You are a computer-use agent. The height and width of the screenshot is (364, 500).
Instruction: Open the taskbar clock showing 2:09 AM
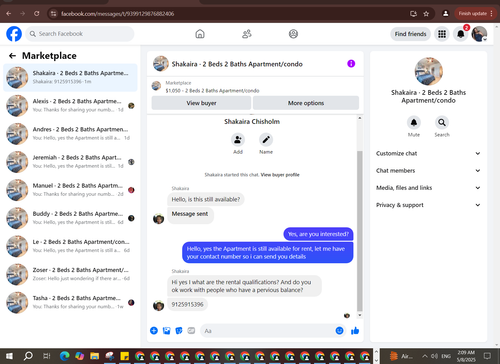pyautogui.click(x=466, y=356)
